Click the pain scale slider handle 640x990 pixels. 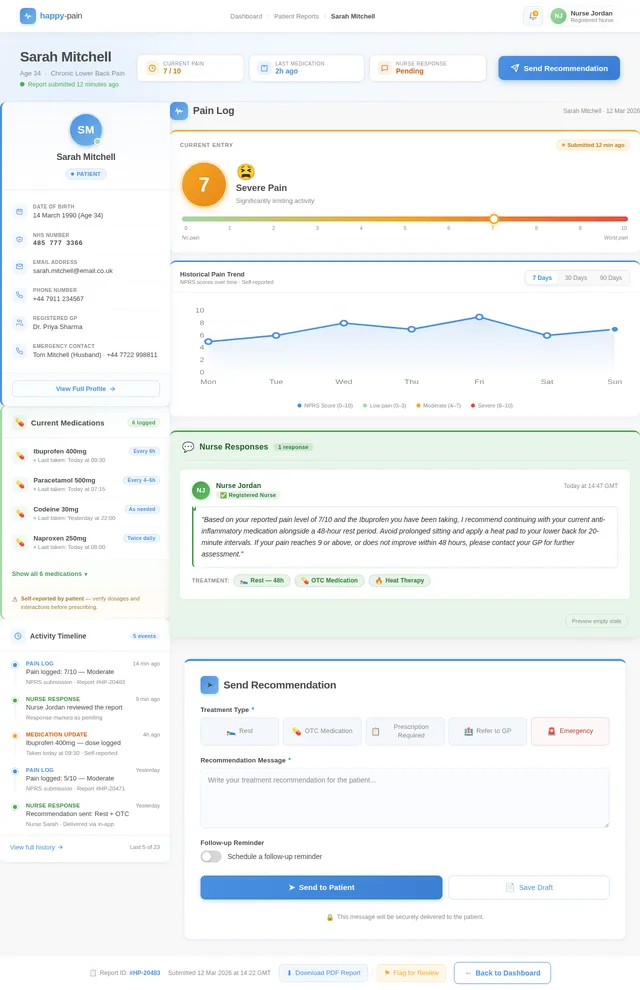tap(494, 218)
